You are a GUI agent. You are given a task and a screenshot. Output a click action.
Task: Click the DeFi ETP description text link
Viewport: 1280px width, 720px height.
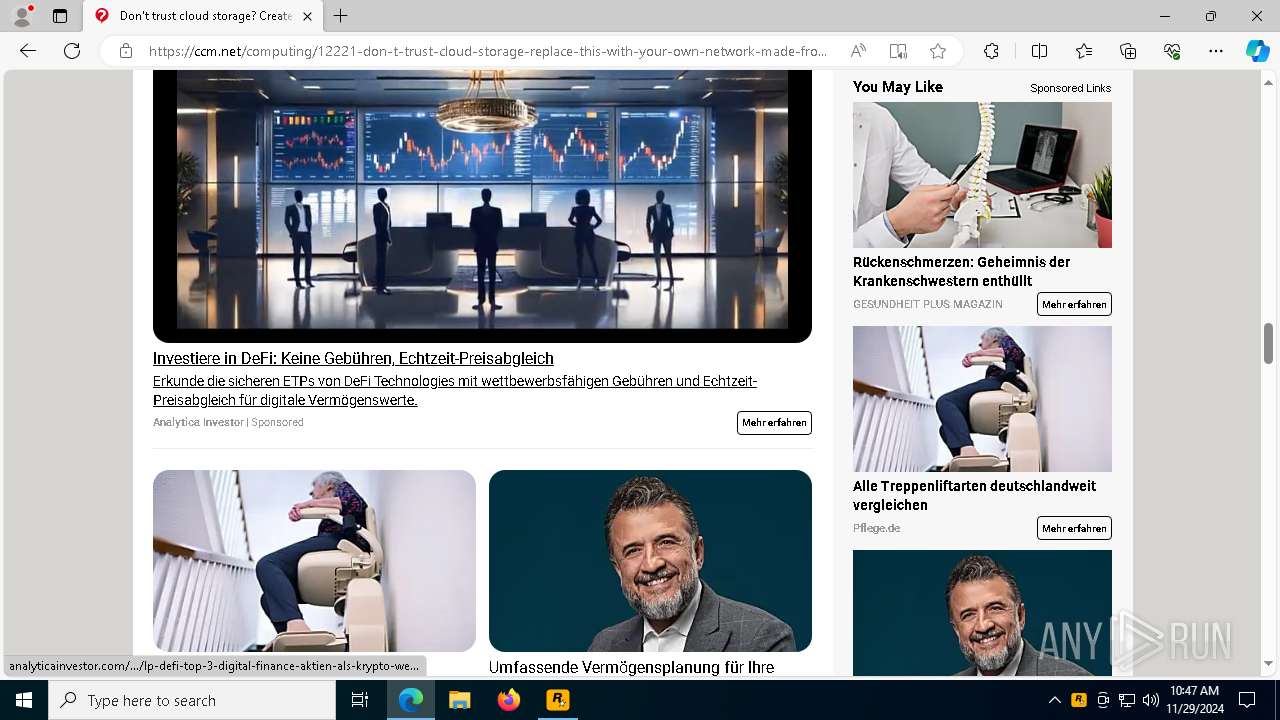point(455,391)
